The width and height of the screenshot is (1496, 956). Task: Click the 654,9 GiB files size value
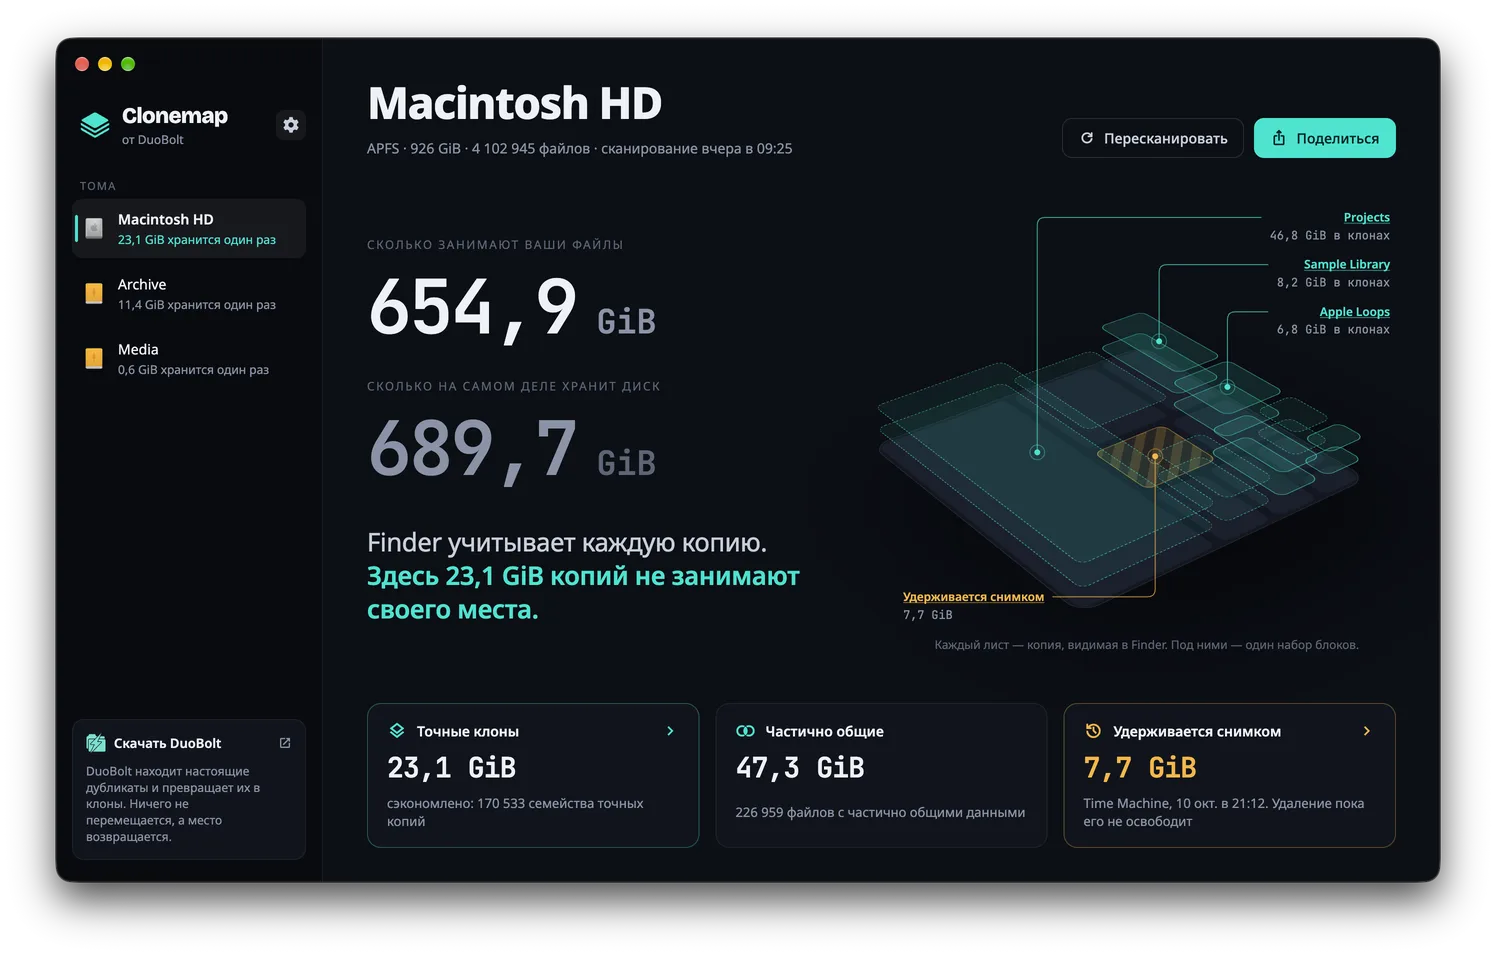(512, 308)
